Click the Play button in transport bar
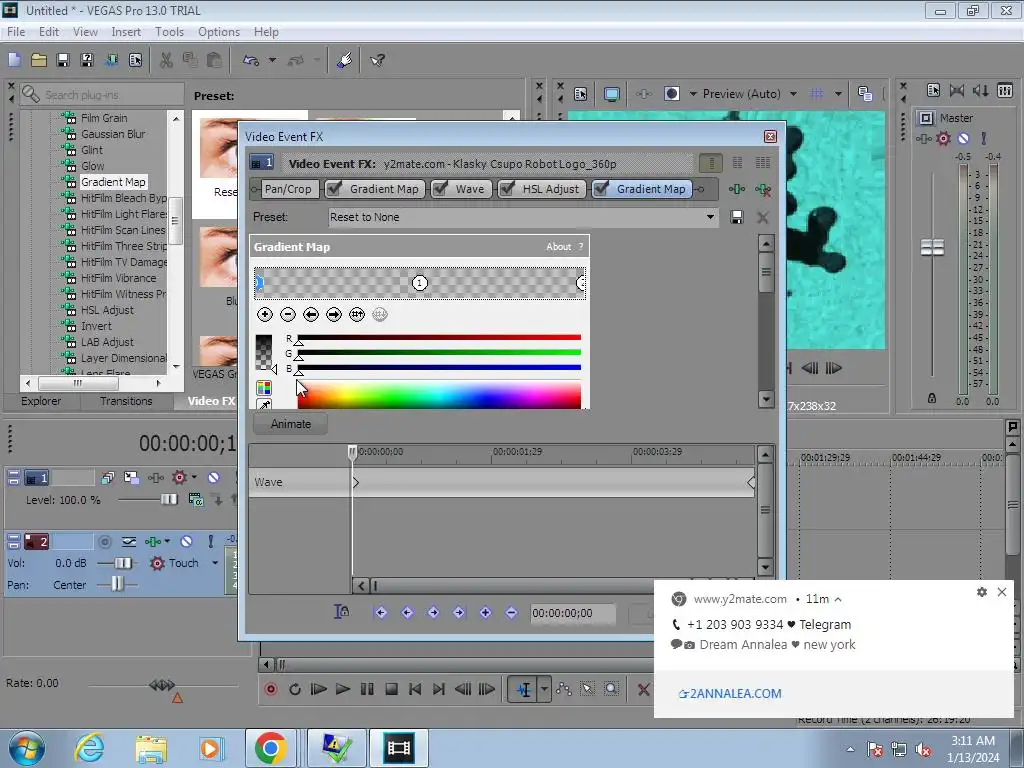The image size is (1024, 768). tap(342, 689)
